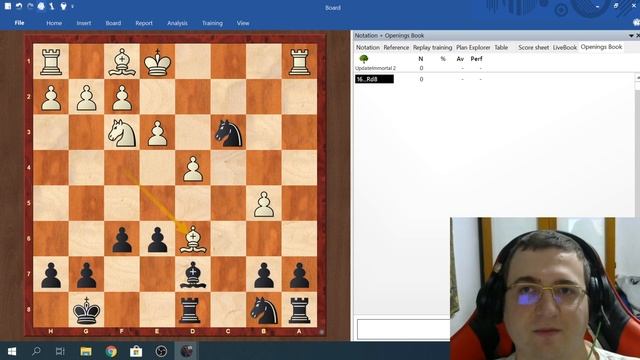The image size is (640, 360).
Task: Switch to the Table tab
Action: [501, 47]
